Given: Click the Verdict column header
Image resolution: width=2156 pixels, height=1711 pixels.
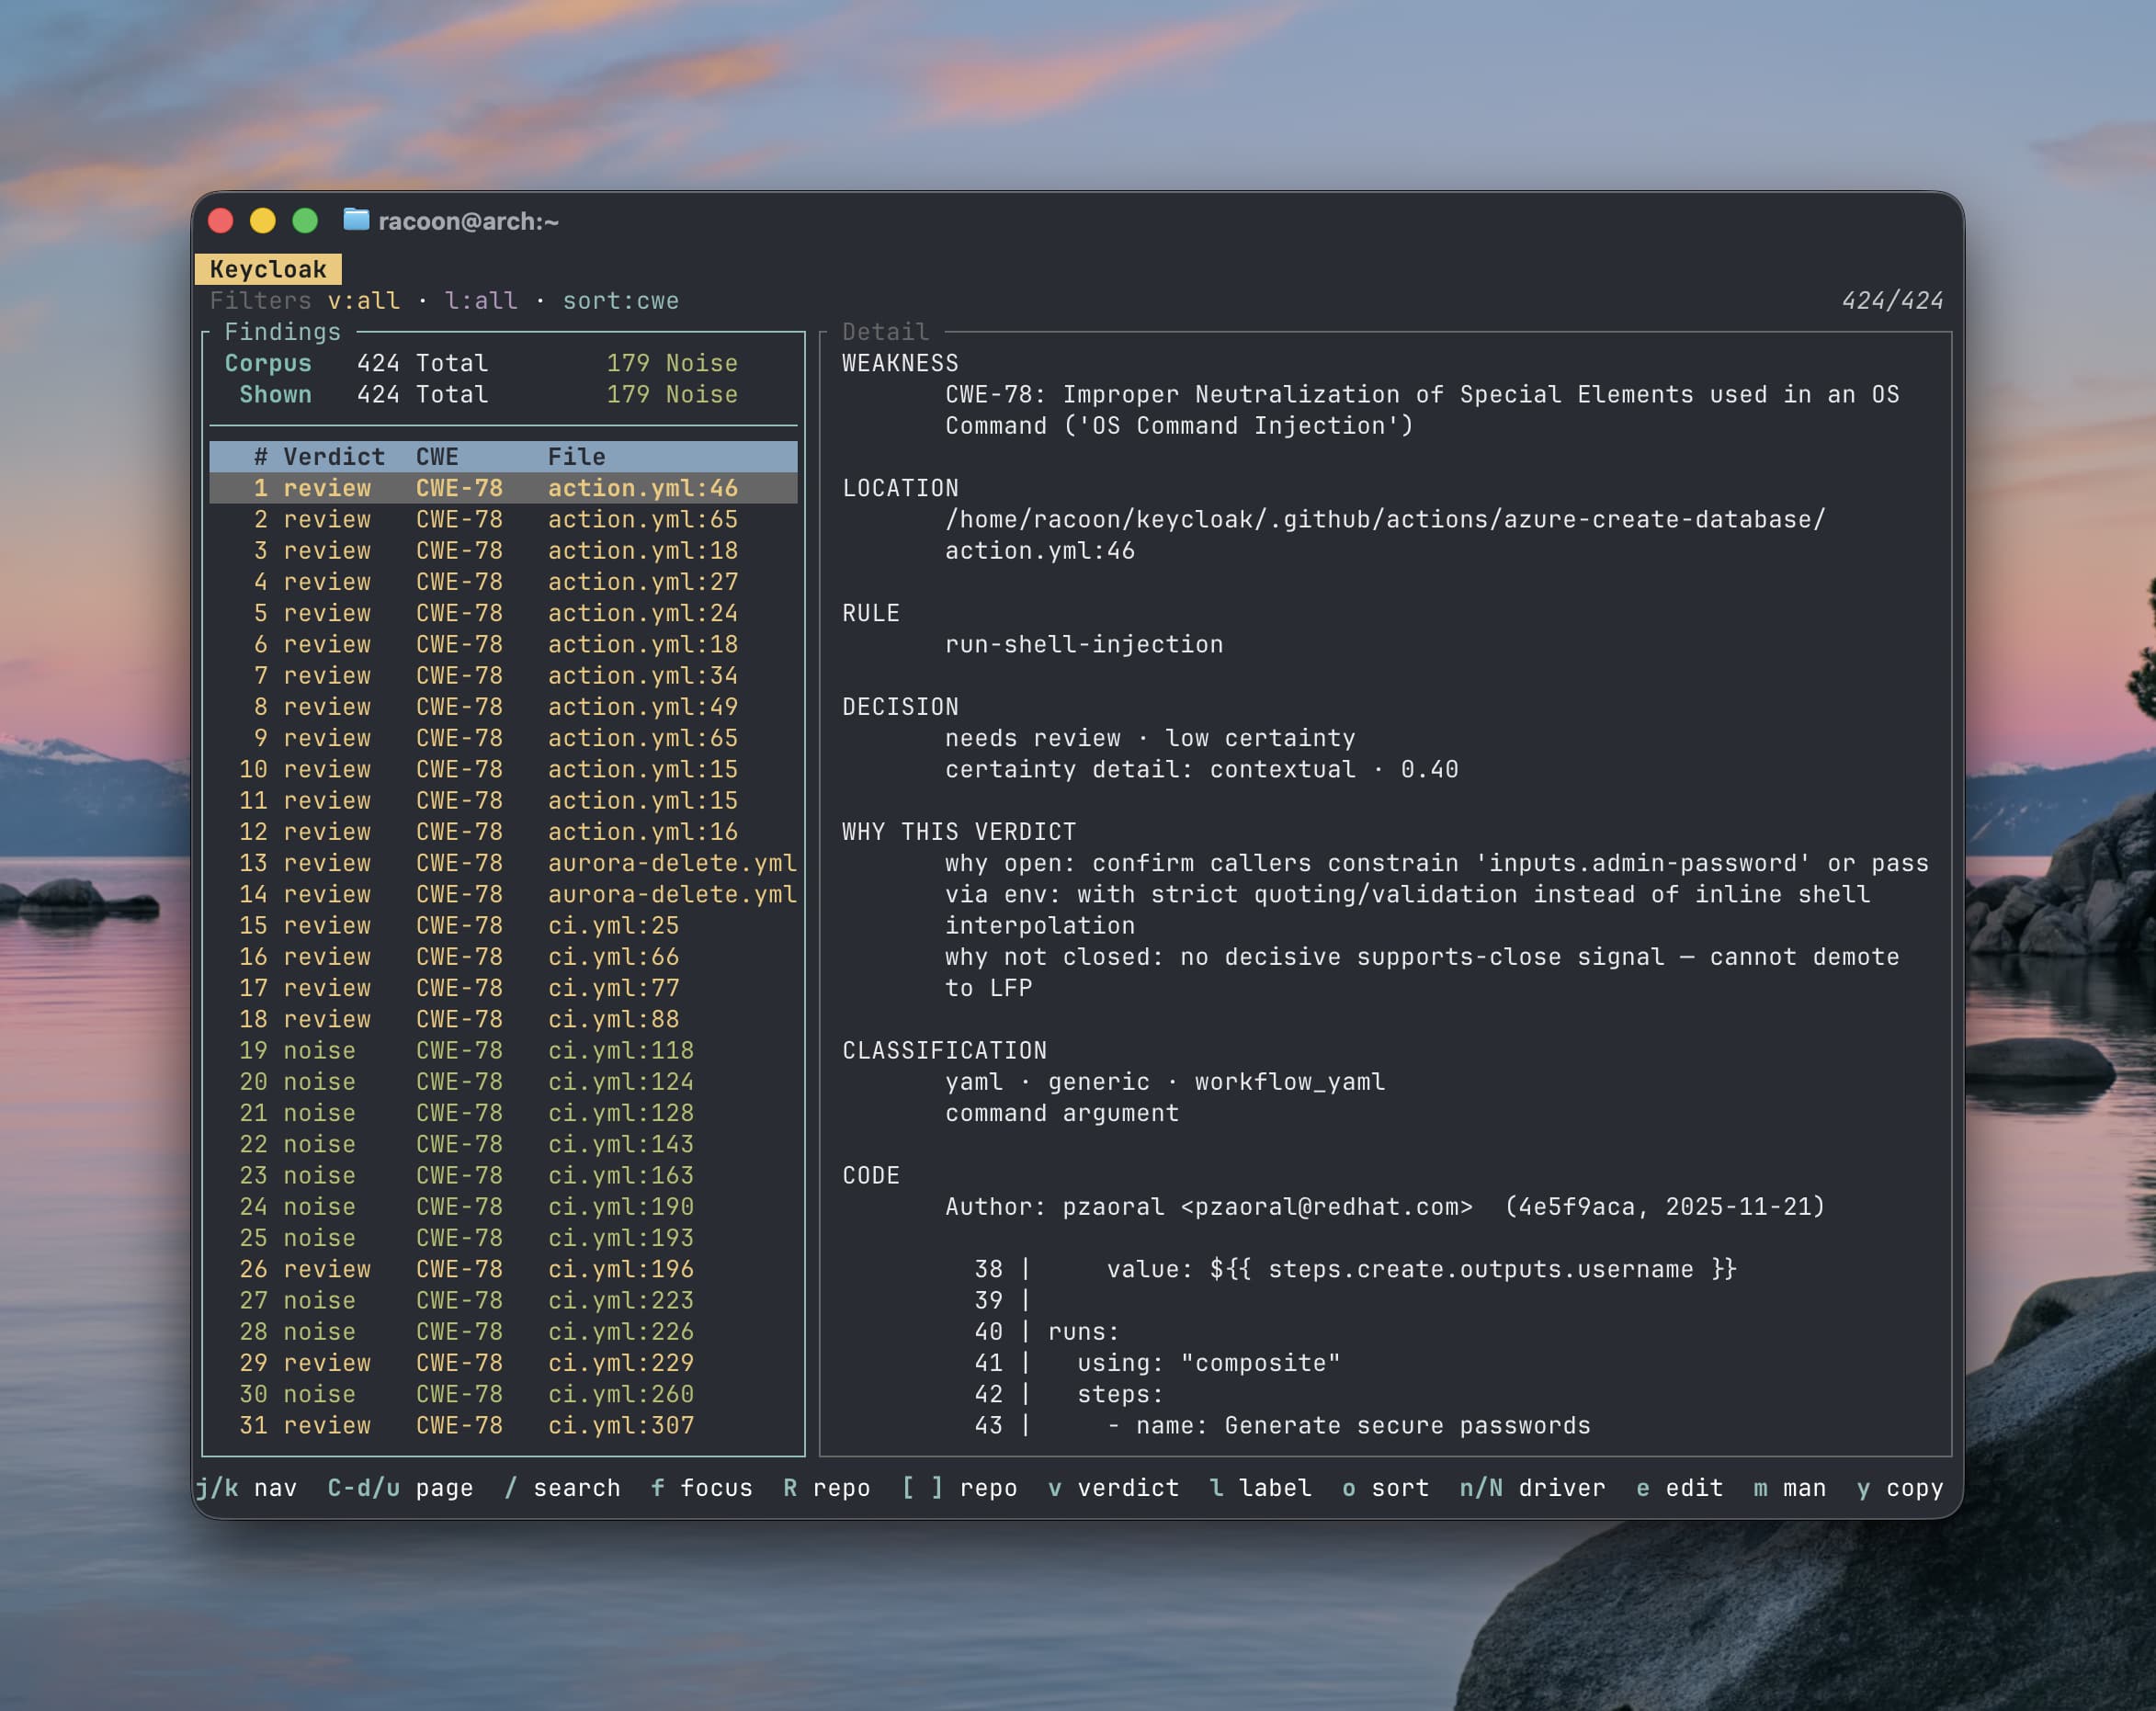Looking at the screenshot, I should tap(334, 457).
